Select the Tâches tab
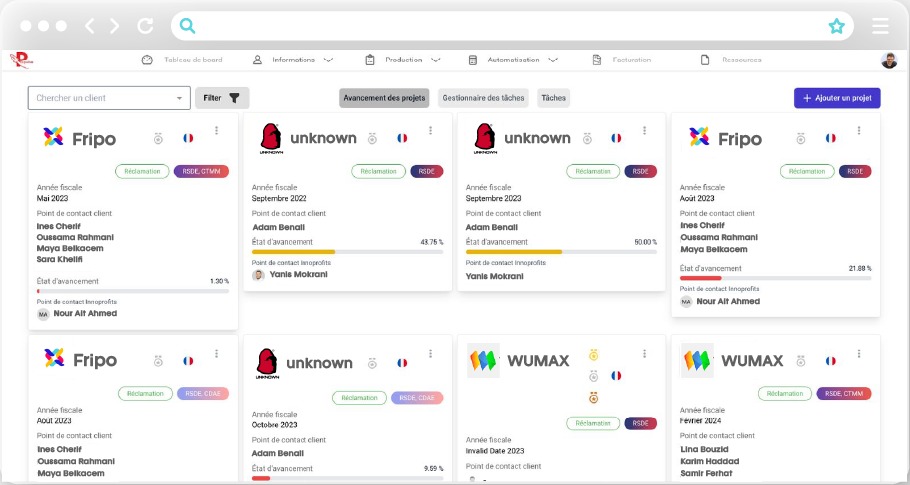This screenshot has width=910, height=485. point(553,98)
